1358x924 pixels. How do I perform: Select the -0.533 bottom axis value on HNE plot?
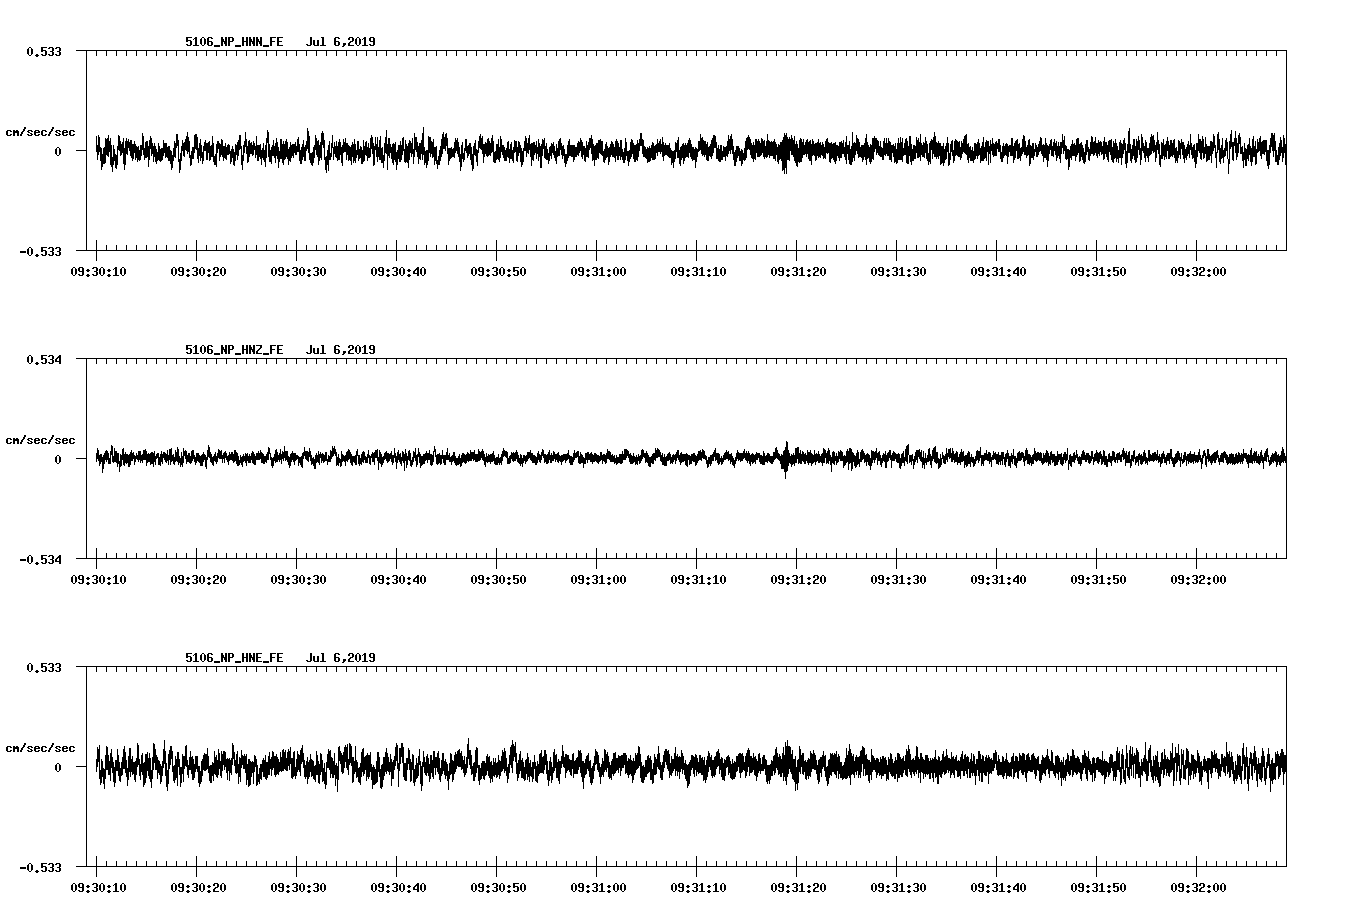(41, 868)
